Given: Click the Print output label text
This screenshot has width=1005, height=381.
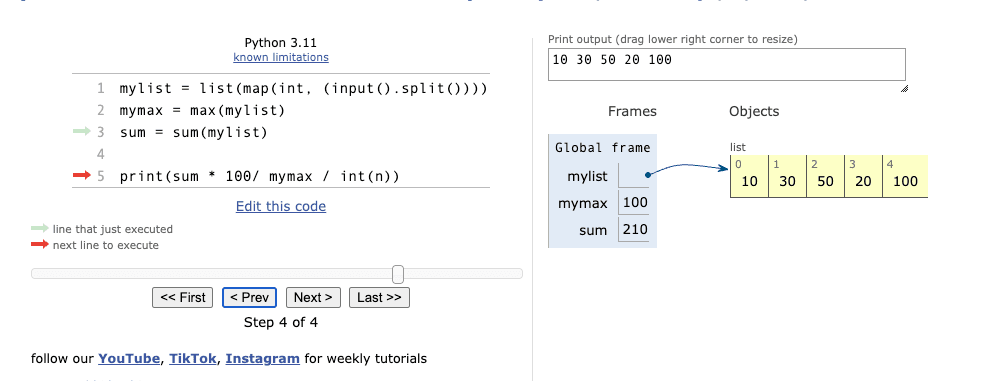Looking at the screenshot, I should pos(673,39).
